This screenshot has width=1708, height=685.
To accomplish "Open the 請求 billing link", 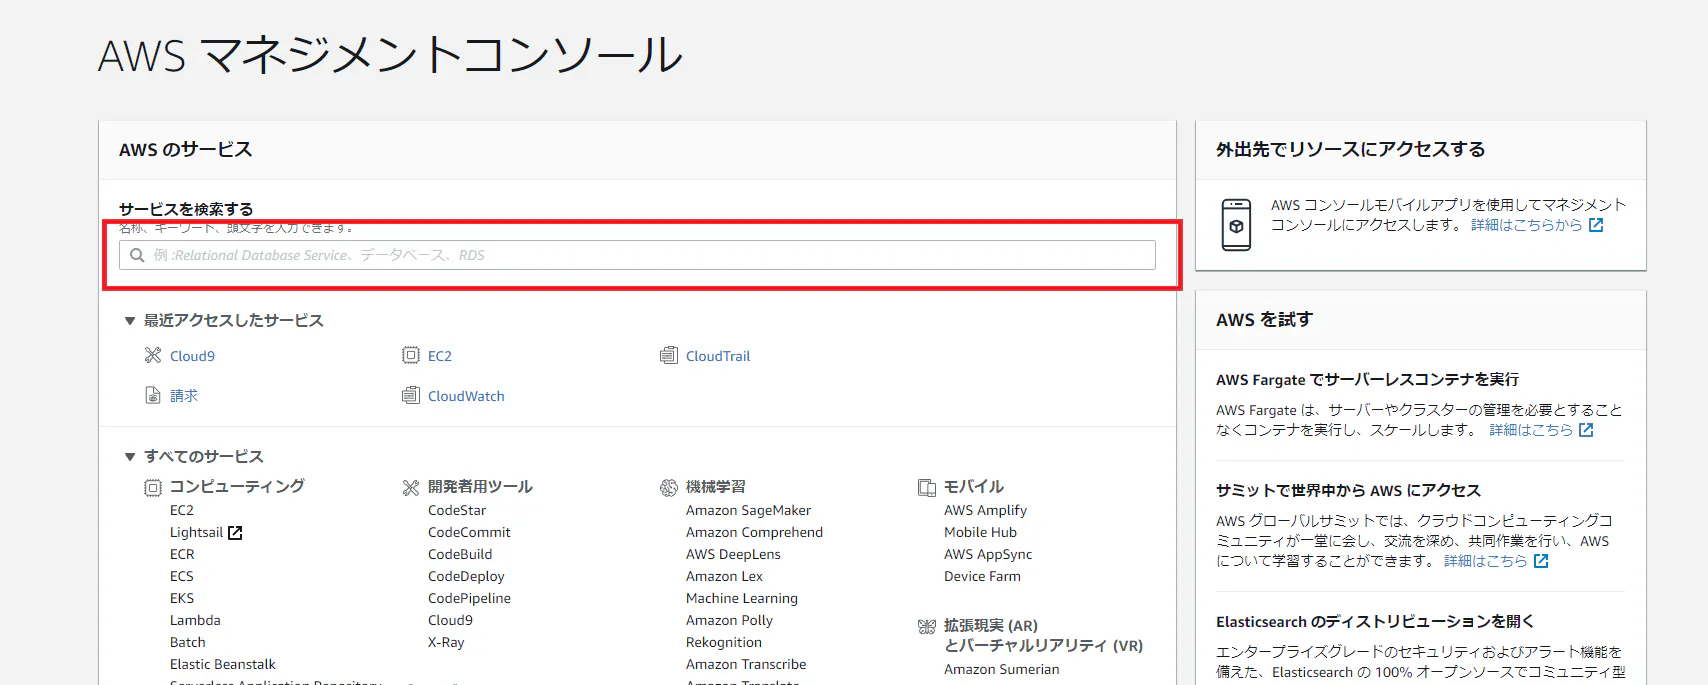I will point(184,396).
